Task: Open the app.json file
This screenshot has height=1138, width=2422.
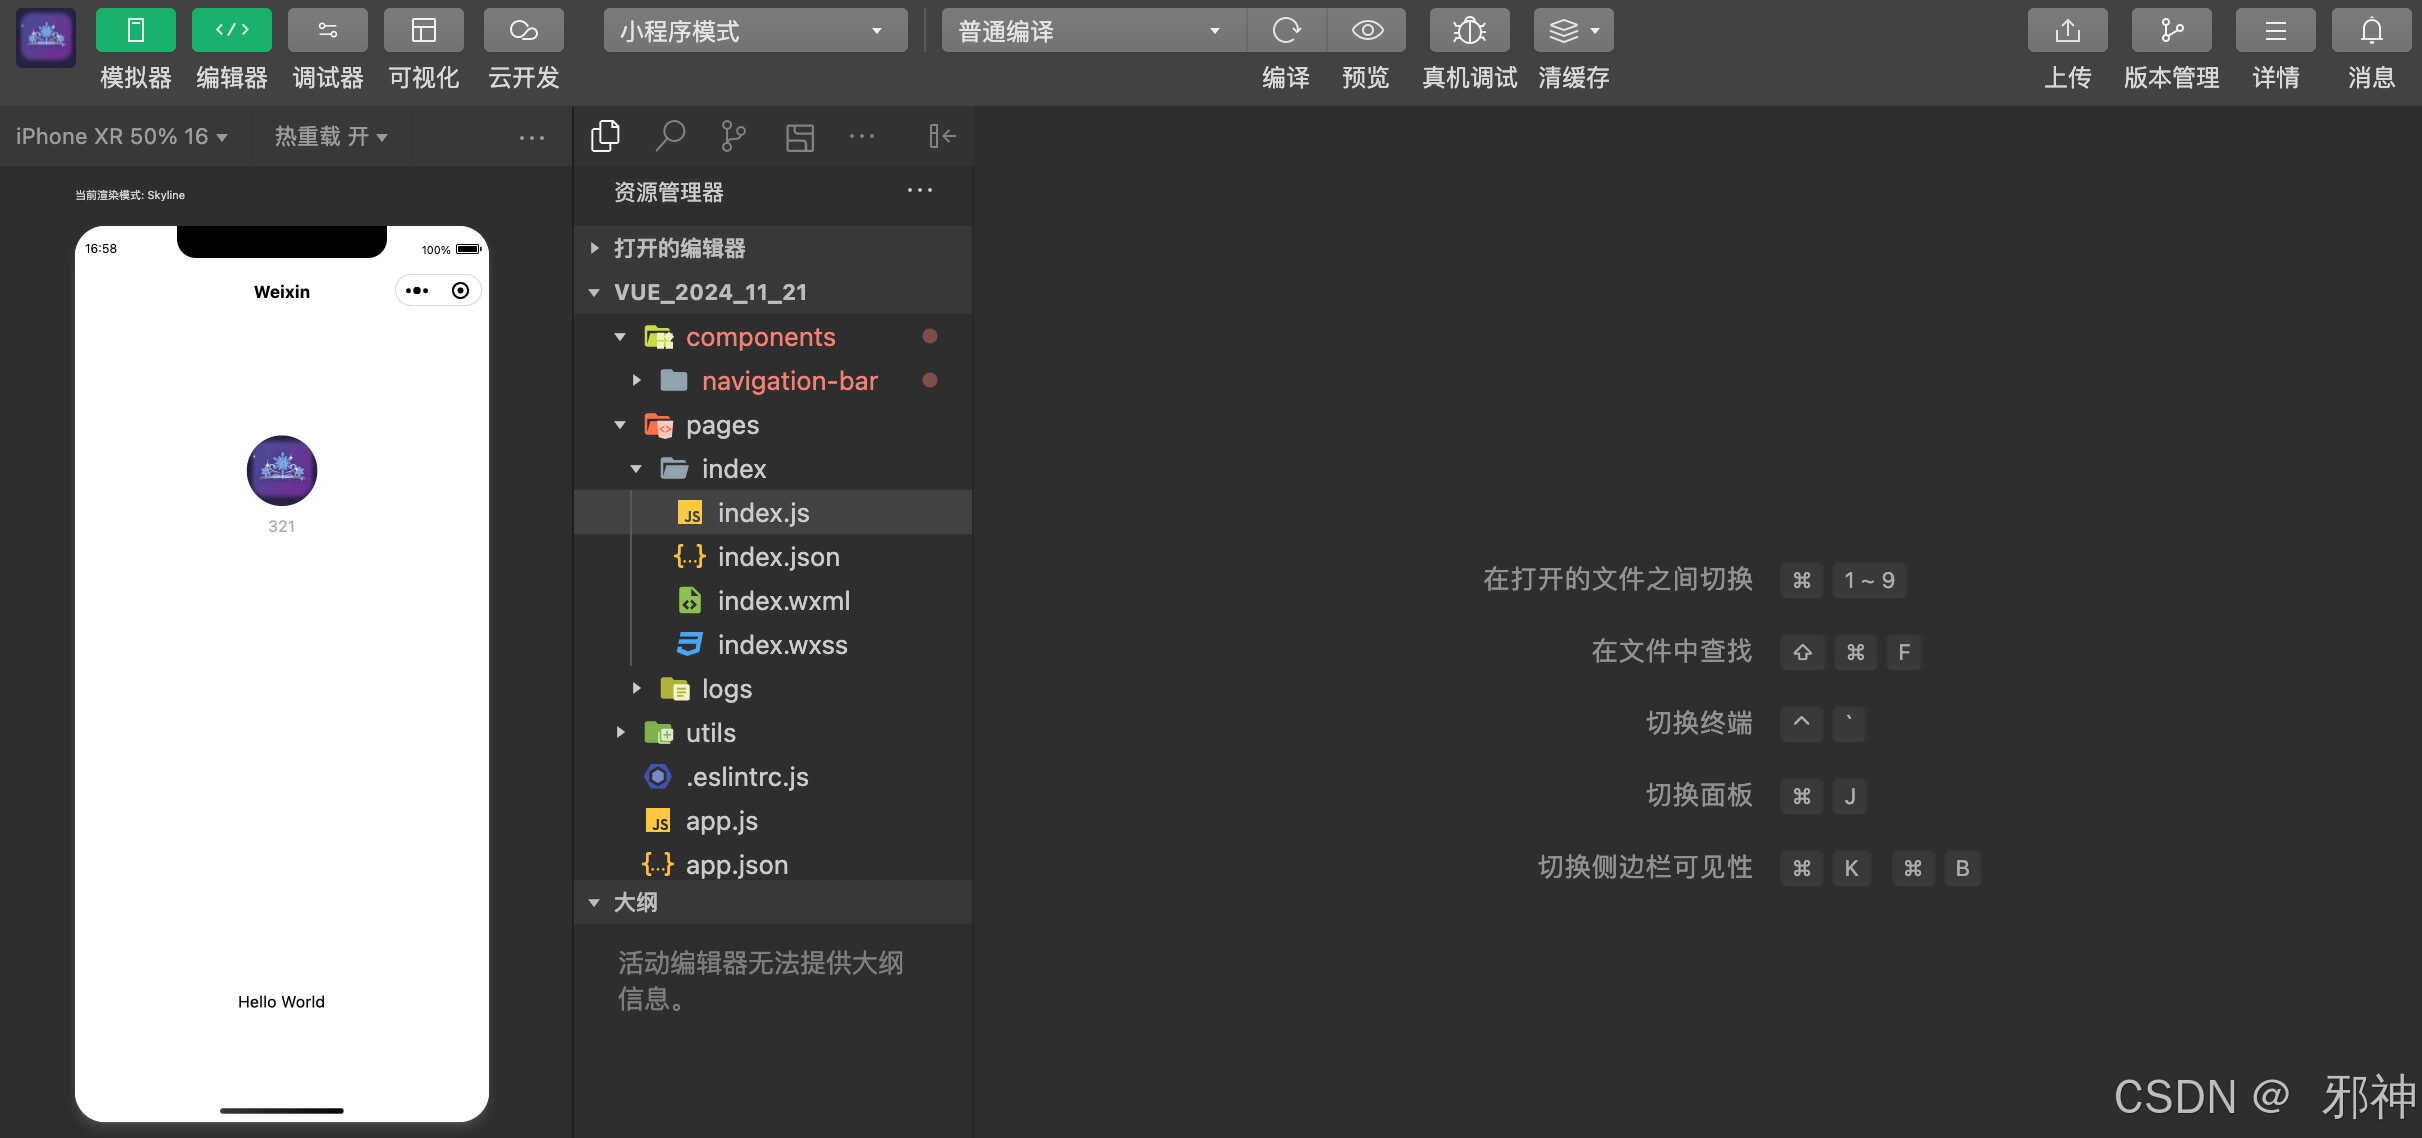Action: coord(736,865)
